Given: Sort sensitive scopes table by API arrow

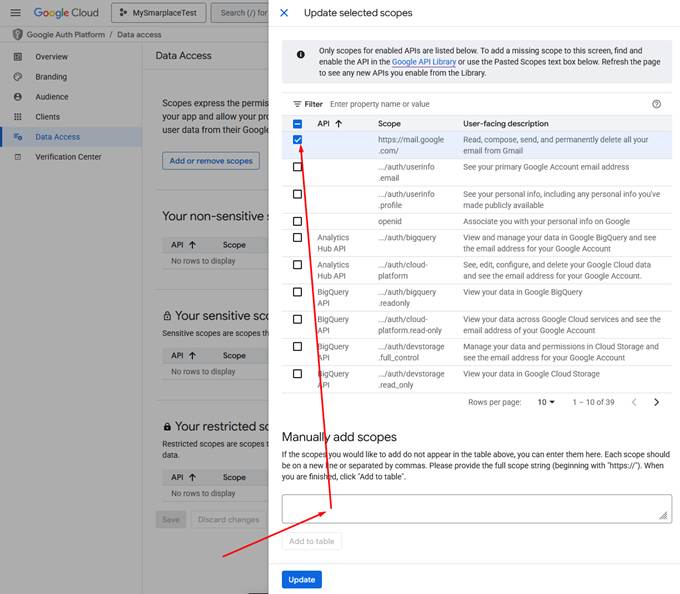Looking at the screenshot, I should tap(193, 356).
